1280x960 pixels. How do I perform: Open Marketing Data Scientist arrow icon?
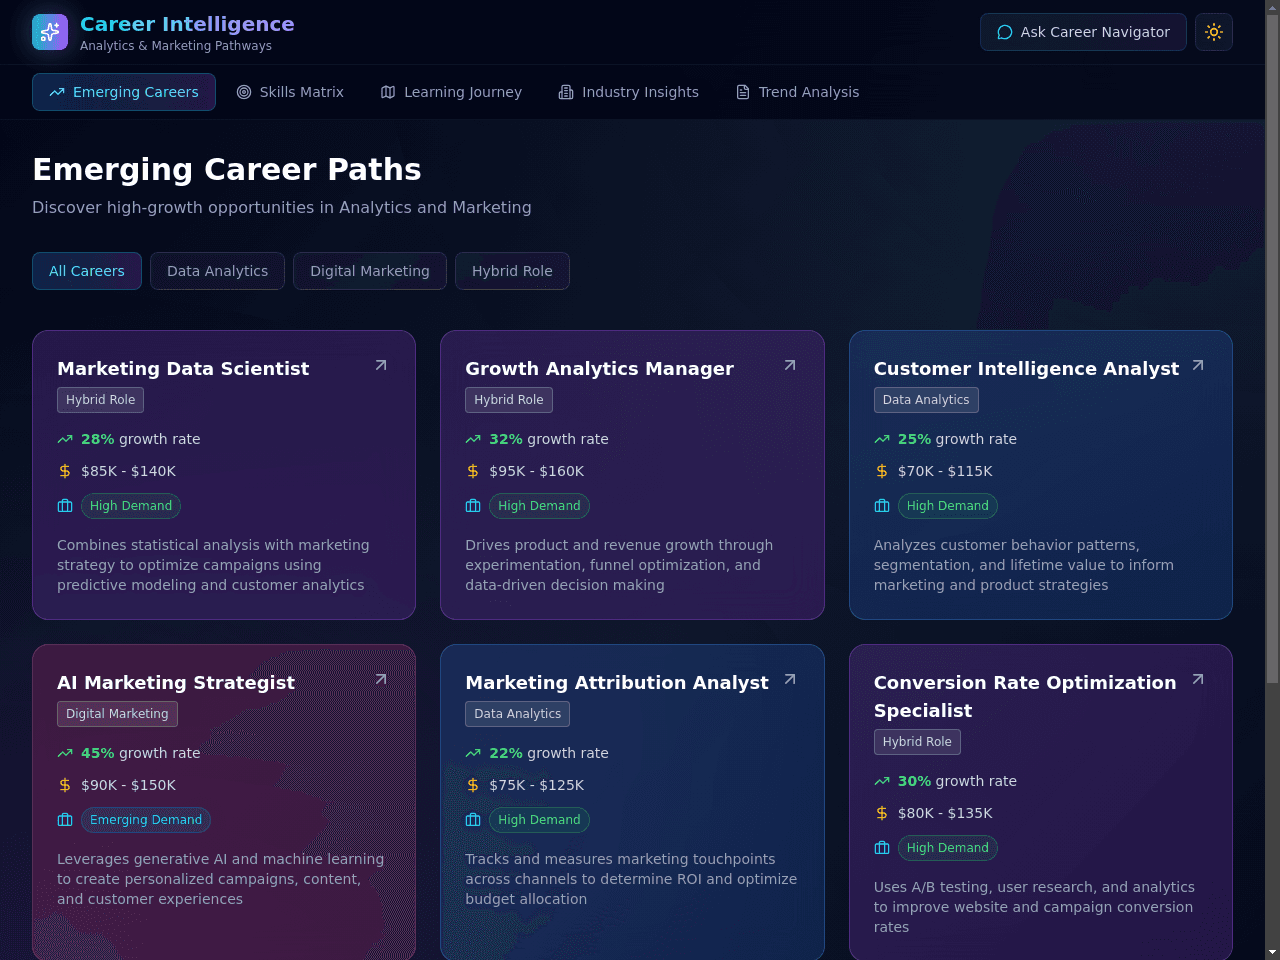(x=381, y=365)
